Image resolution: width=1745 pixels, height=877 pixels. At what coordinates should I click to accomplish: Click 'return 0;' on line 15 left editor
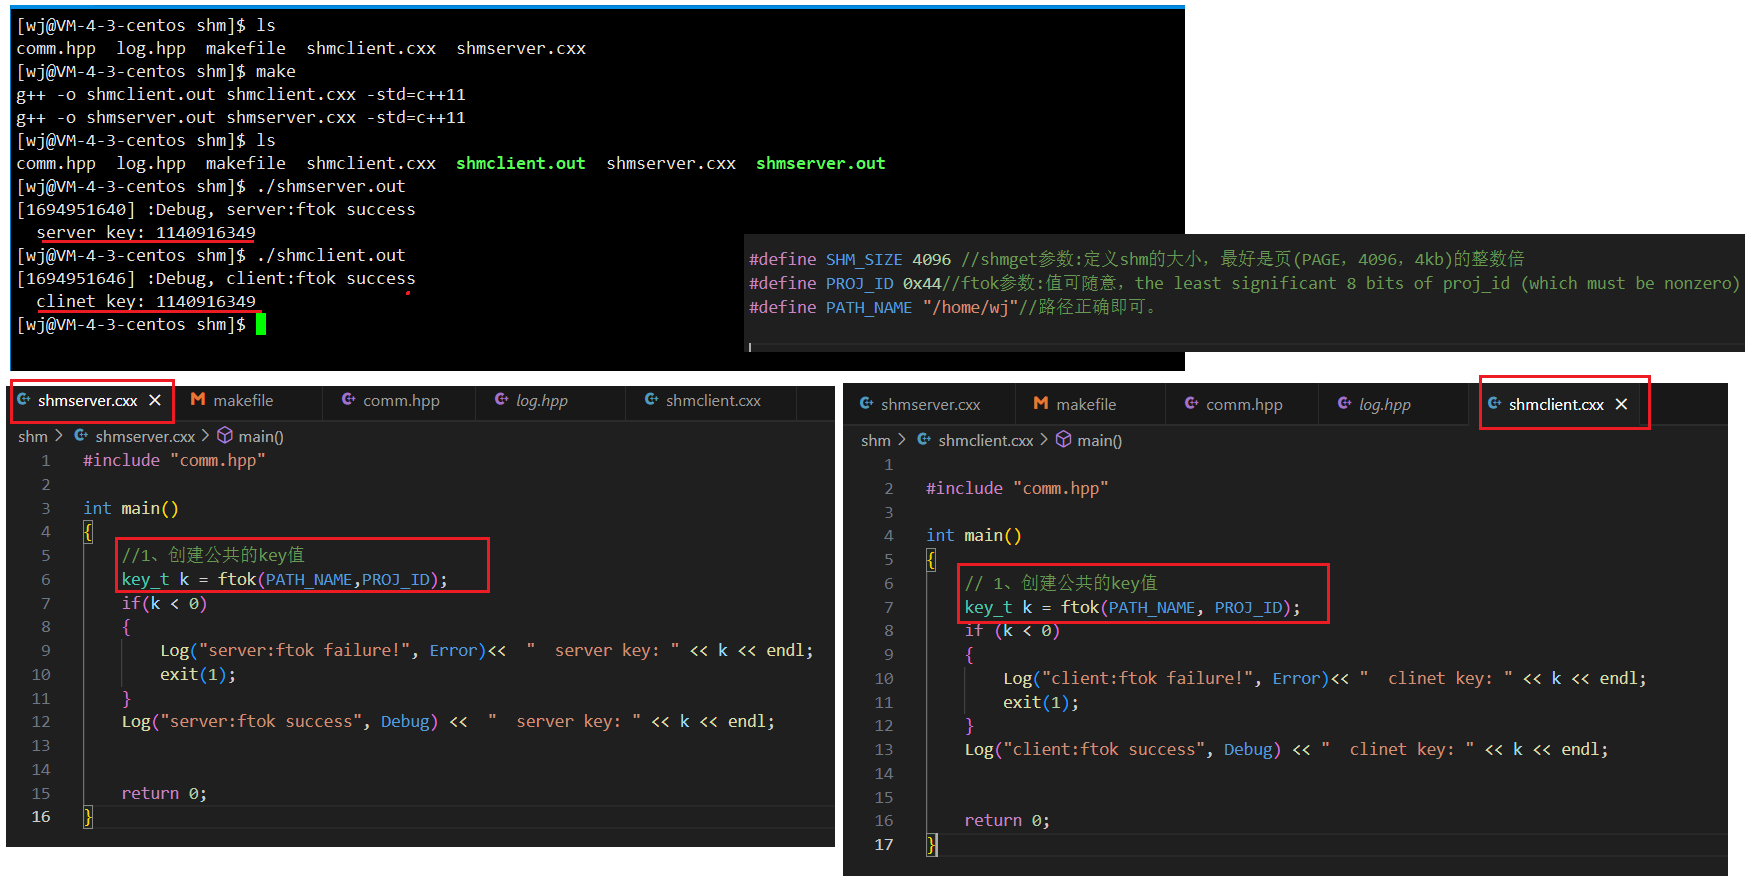coord(164,794)
